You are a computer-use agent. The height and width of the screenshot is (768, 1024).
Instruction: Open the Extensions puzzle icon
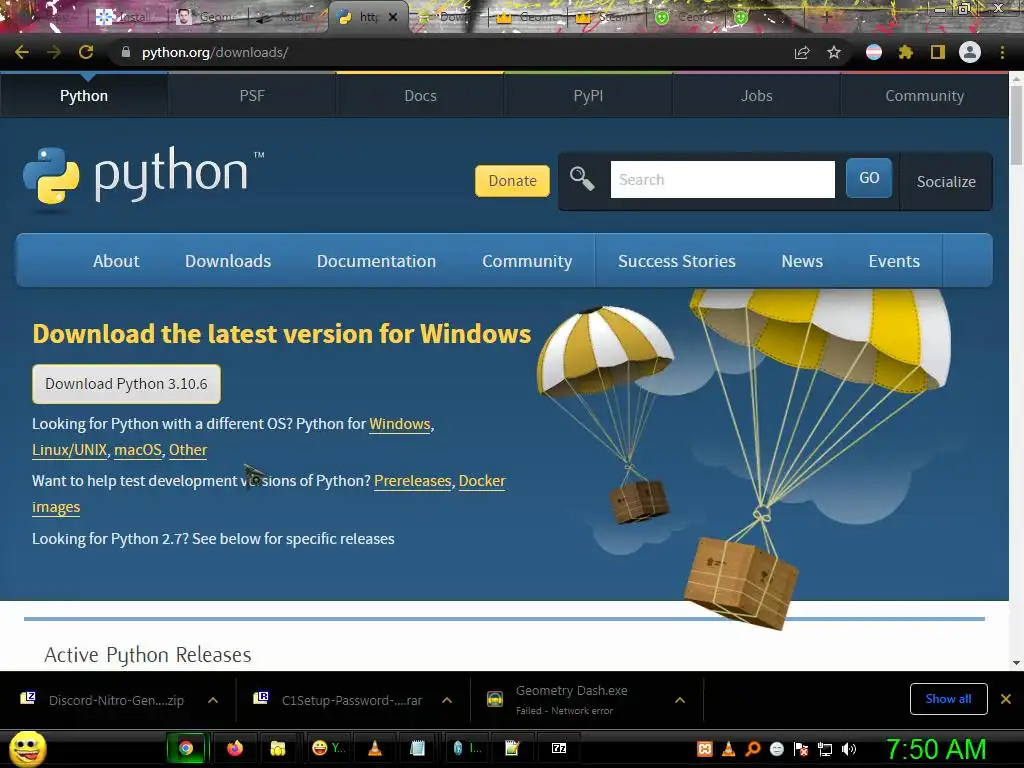pyautogui.click(x=905, y=52)
